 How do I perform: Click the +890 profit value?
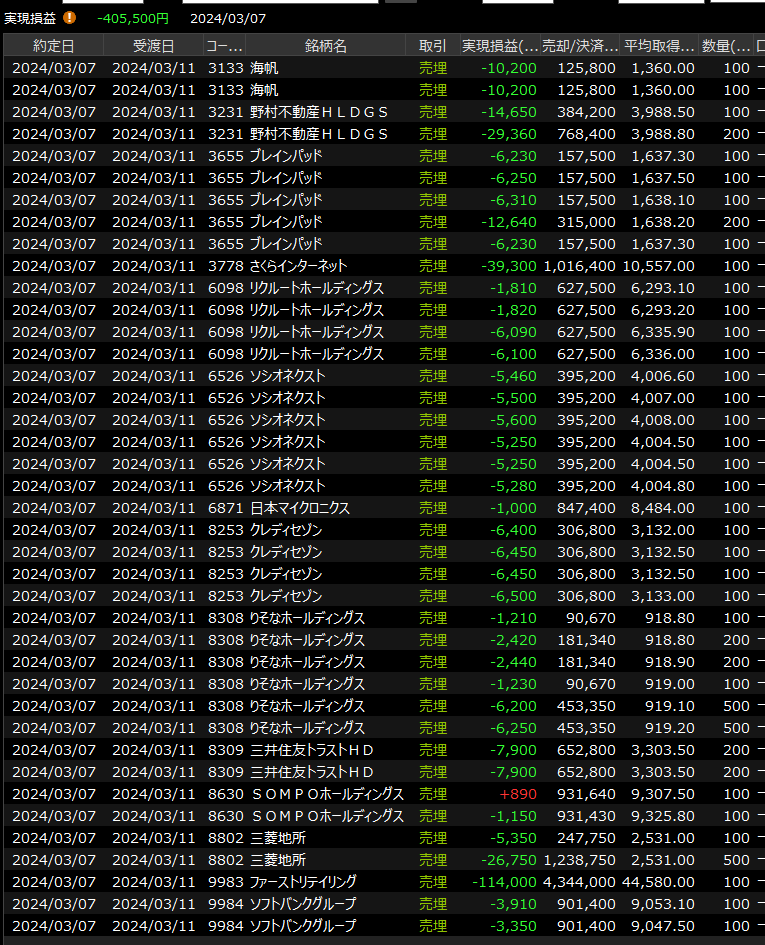pos(519,794)
